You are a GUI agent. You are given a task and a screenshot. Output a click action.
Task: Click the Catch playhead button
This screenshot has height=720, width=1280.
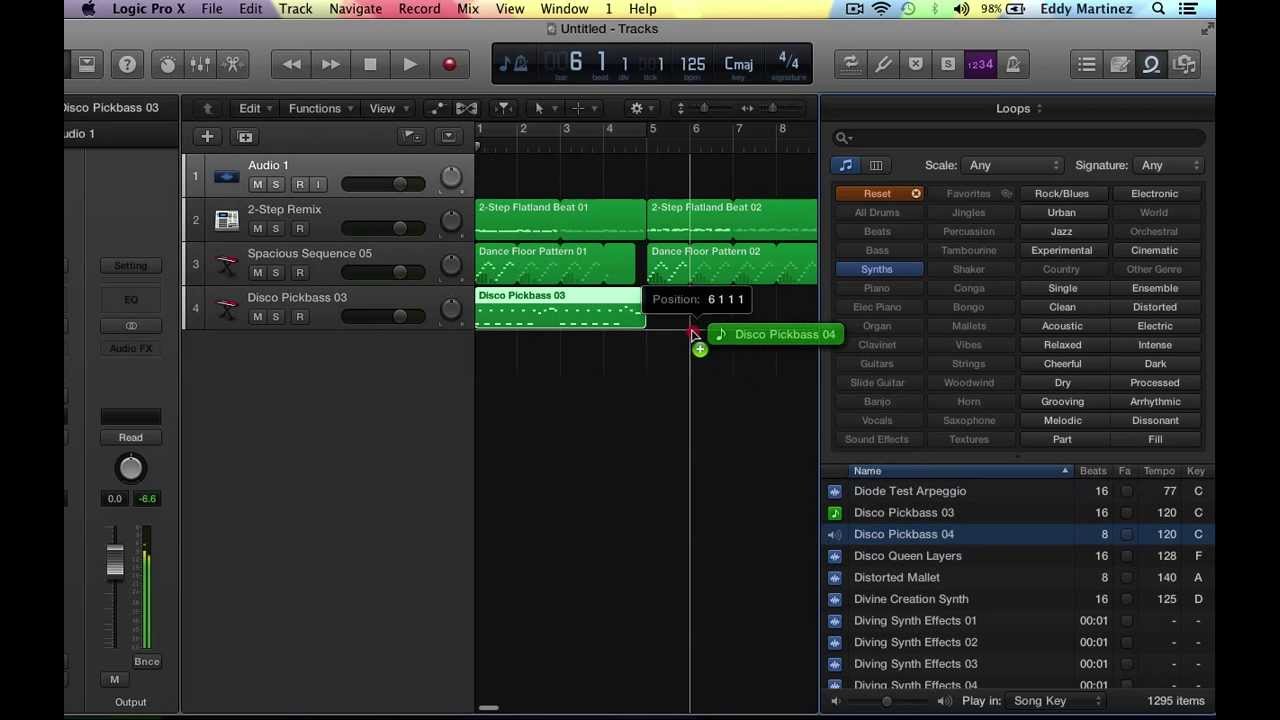(x=503, y=108)
